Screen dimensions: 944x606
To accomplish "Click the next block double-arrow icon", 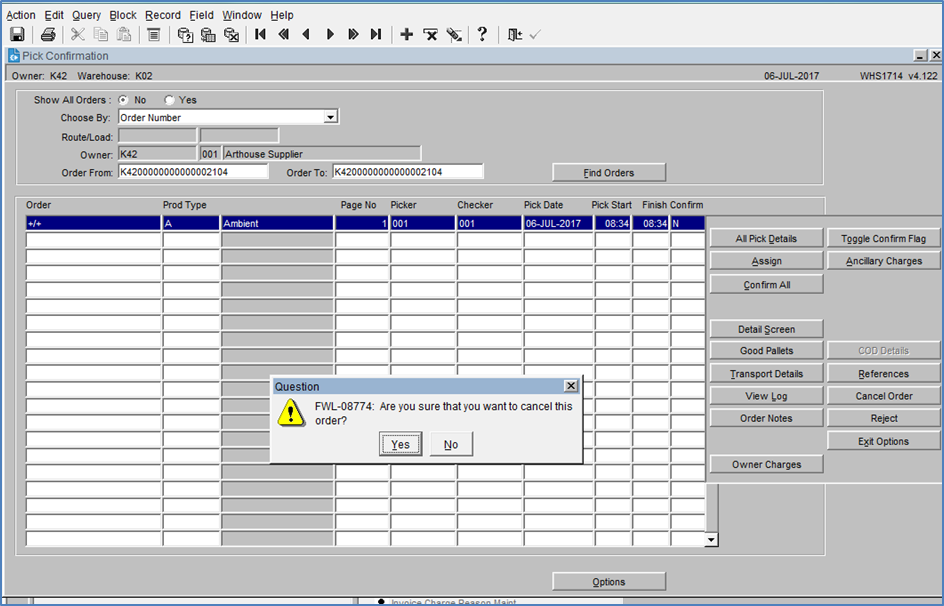I will click(x=353, y=34).
